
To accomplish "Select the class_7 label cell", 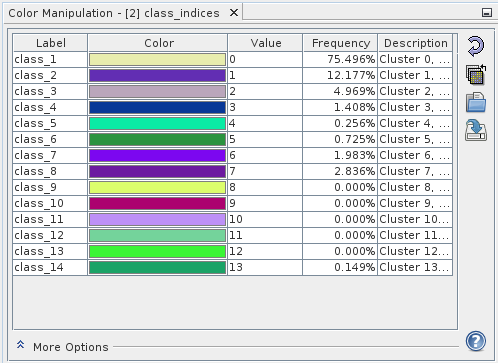I will pyautogui.click(x=50, y=155).
